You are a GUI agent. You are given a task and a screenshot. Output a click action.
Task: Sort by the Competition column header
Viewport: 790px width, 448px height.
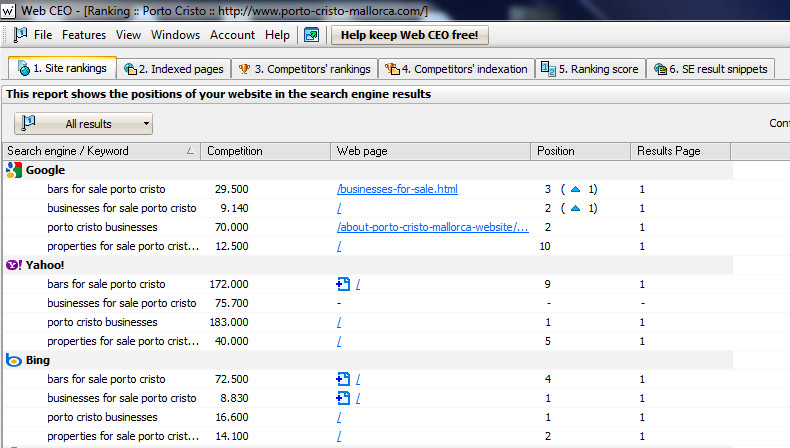coord(266,151)
